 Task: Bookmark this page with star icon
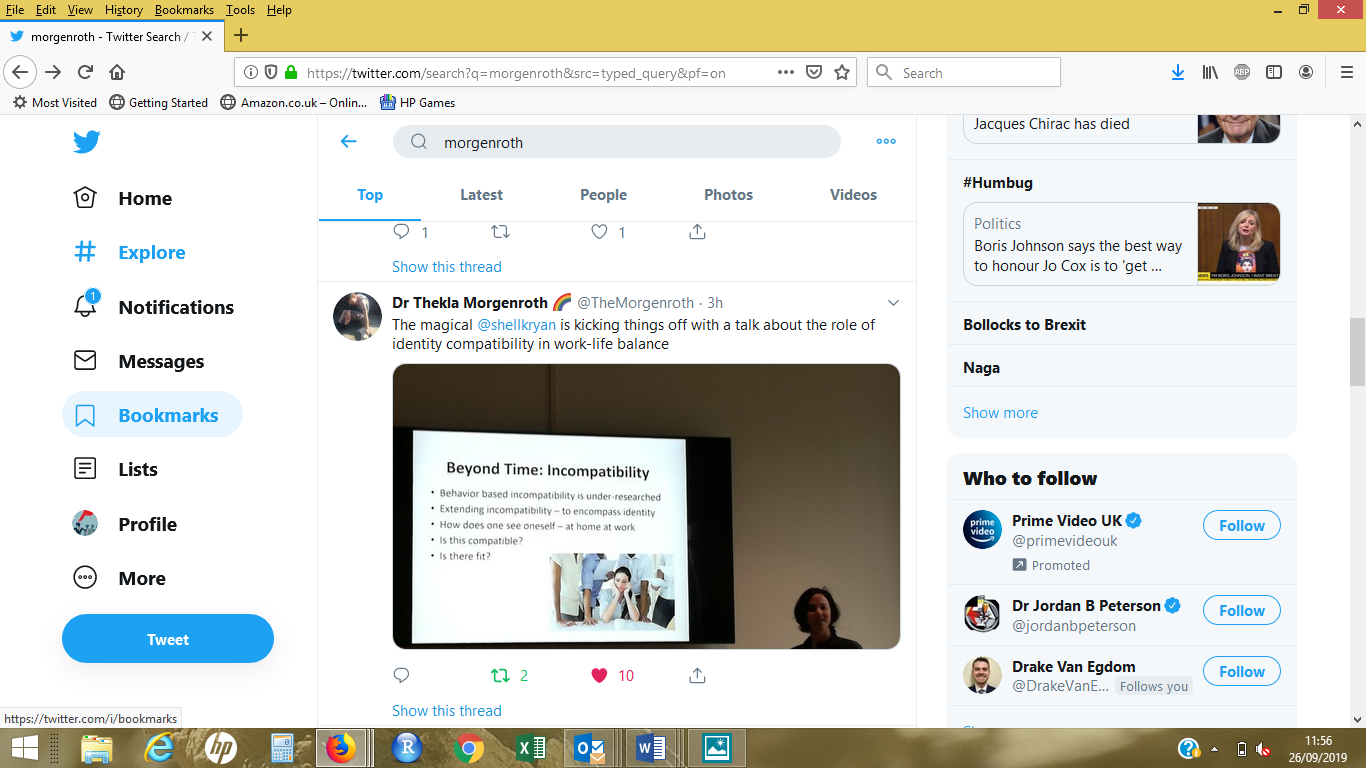842,72
